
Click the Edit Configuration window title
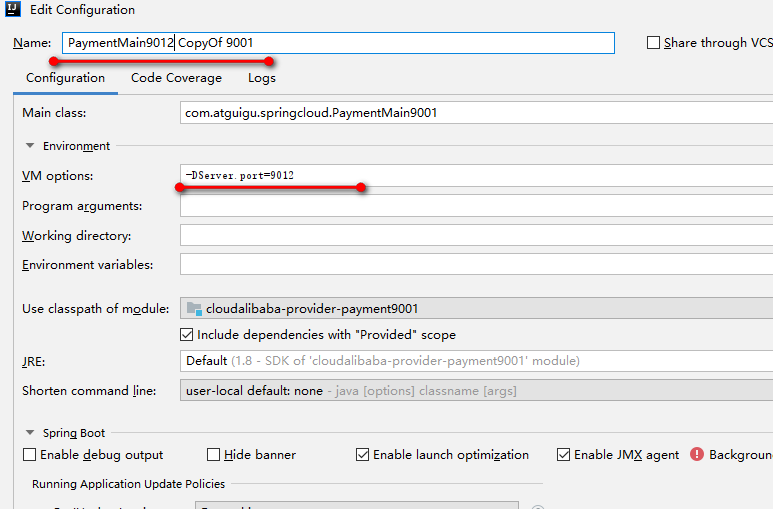(x=82, y=10)
